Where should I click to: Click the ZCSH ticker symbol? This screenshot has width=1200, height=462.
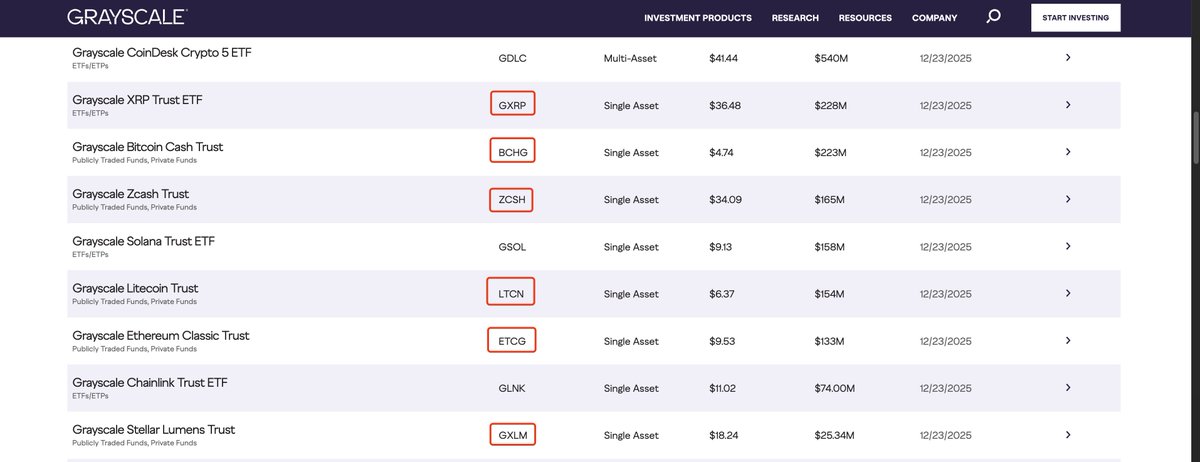click(x=512, y=199)
